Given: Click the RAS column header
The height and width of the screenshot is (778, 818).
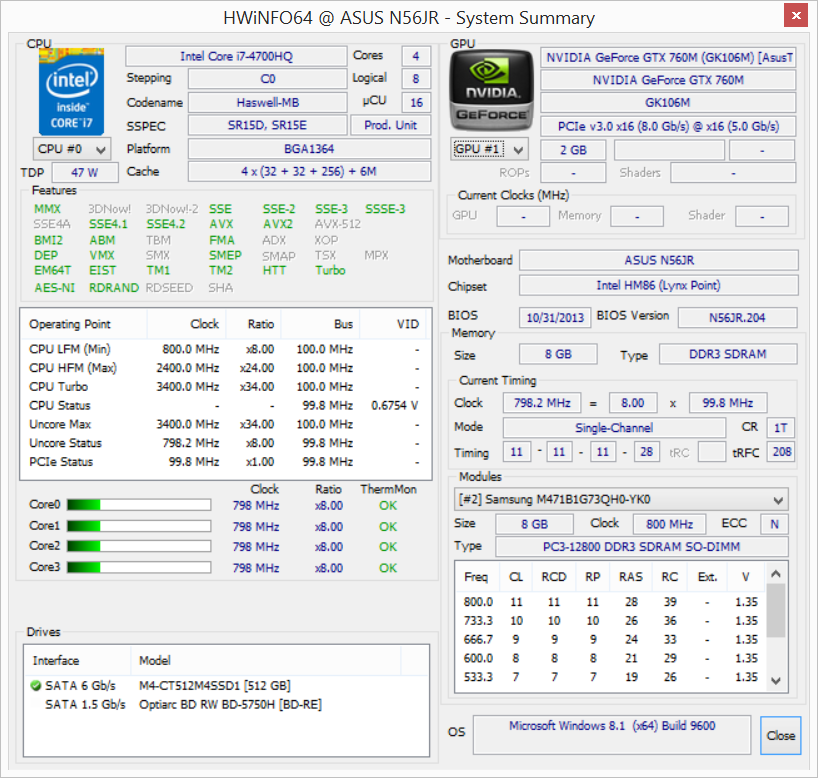Looking at the screenshot, I should click(x=631, y=577).
